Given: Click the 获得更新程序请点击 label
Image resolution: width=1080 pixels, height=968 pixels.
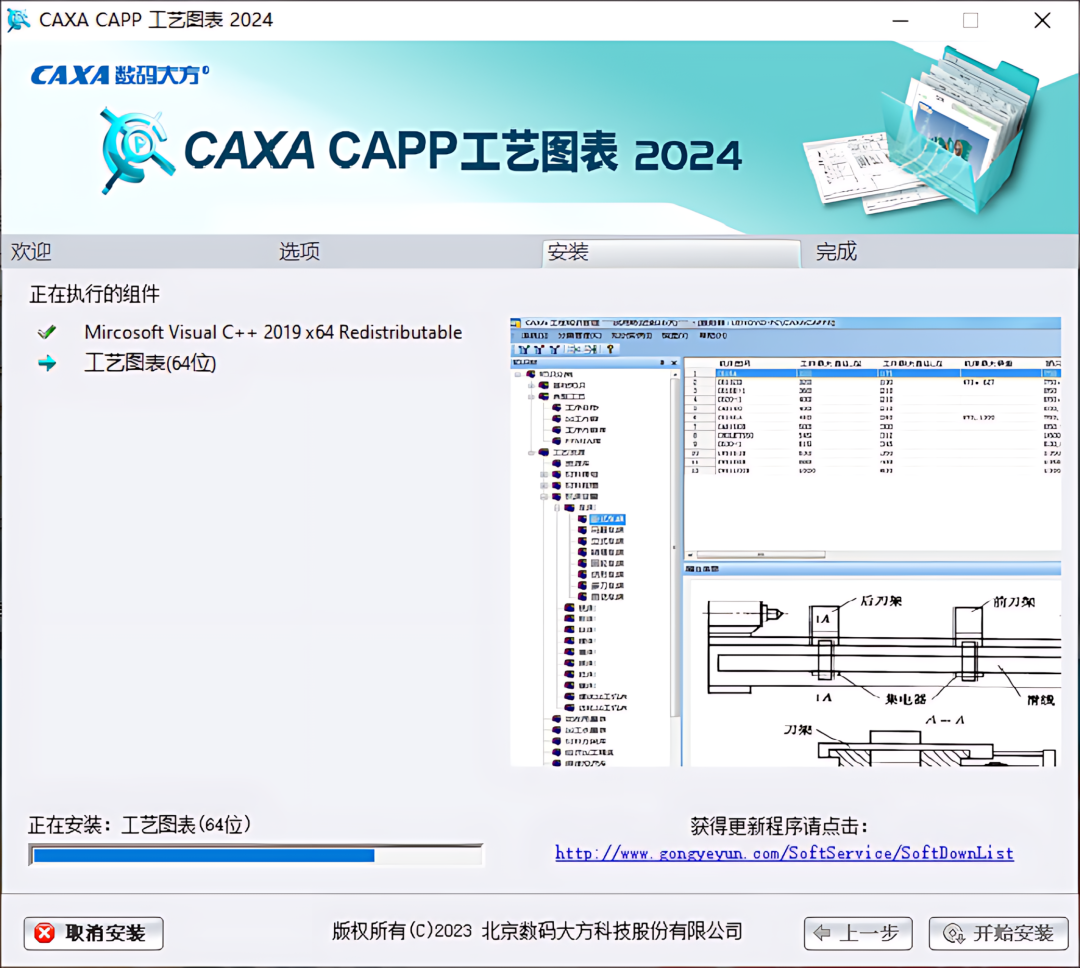Looking at the screenshot, I should (780, 826).
